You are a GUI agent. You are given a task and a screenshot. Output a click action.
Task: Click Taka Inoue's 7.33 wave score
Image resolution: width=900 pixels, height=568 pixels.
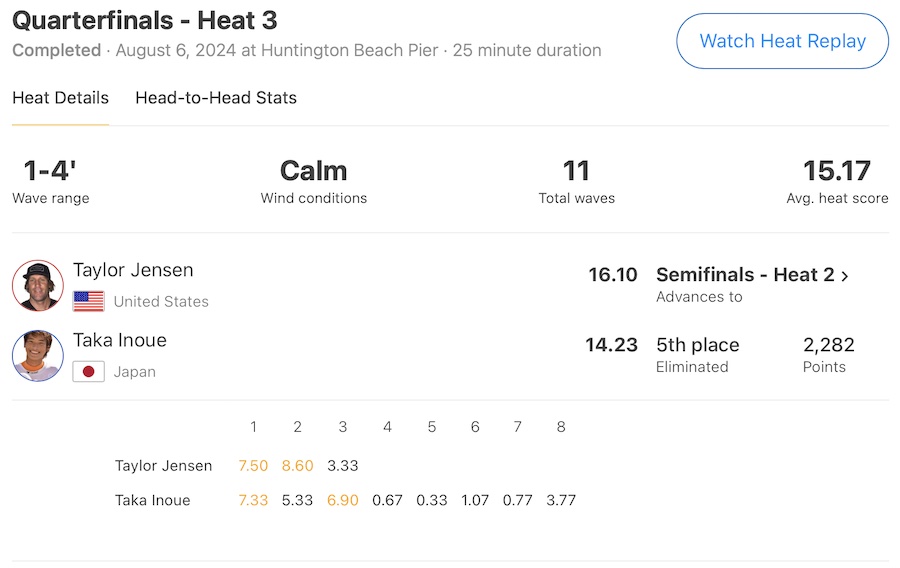click(253, 500)
